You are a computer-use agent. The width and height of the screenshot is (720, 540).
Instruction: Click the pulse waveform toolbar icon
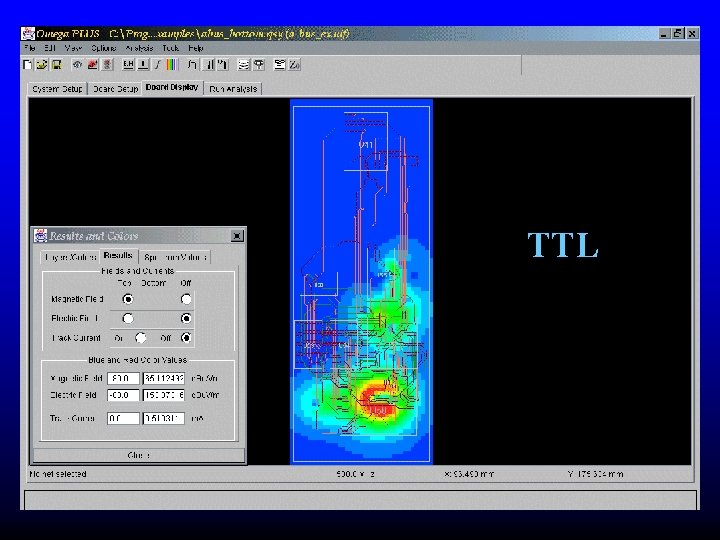tap(192, 65)
